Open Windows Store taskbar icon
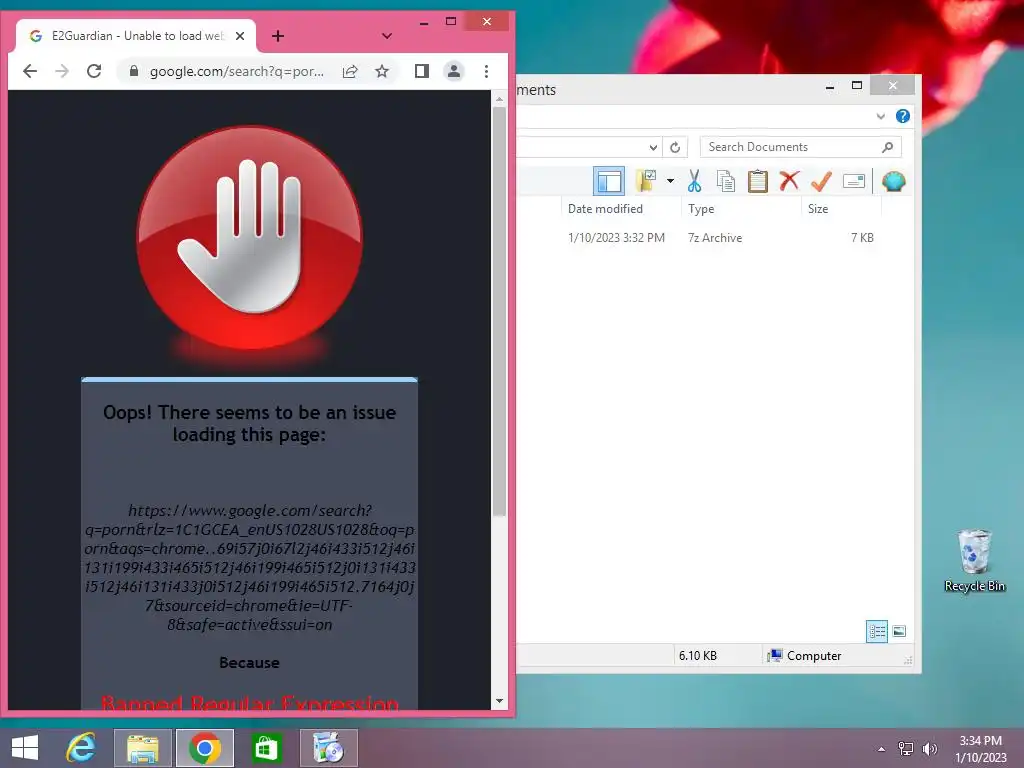 pyautogui.click(x=266, y=748)
